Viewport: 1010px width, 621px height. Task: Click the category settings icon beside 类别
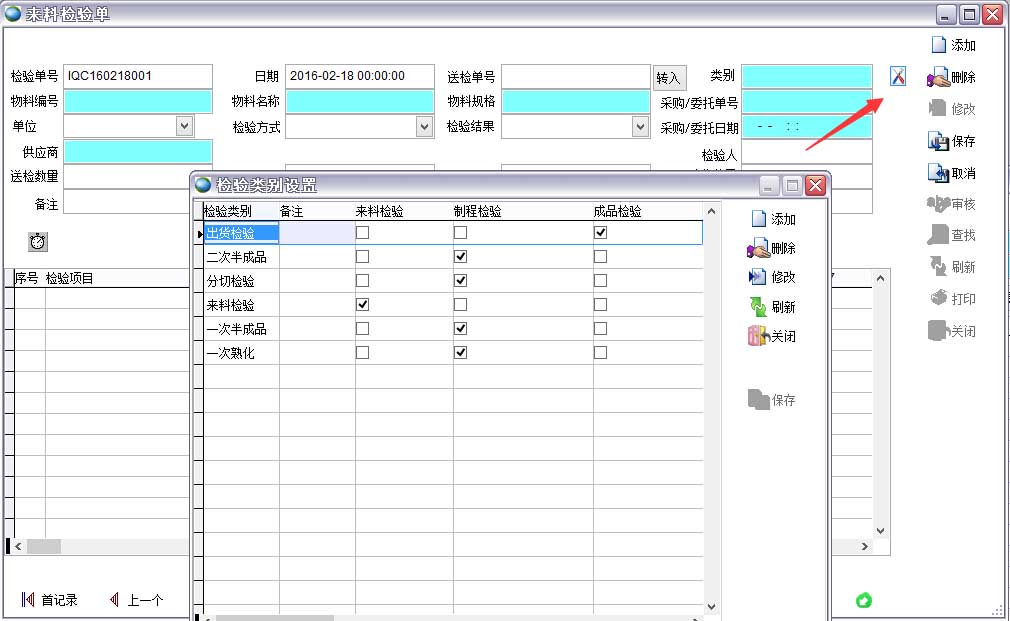pos(897,76)
